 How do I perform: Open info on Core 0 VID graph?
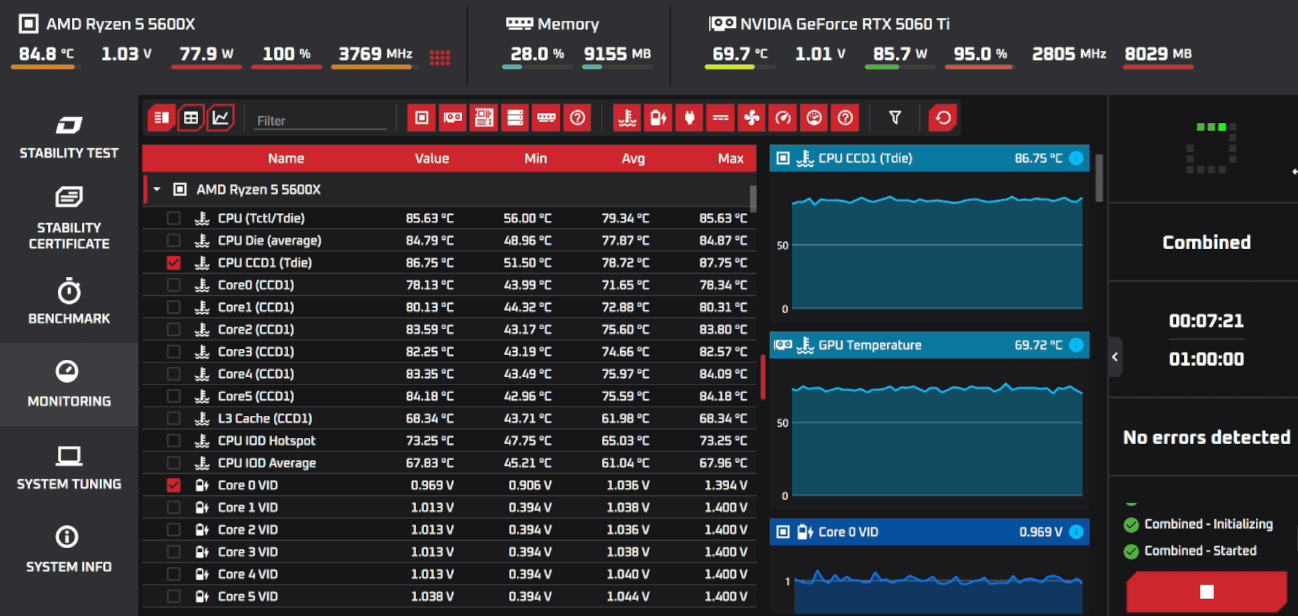tap(1076, 532)
